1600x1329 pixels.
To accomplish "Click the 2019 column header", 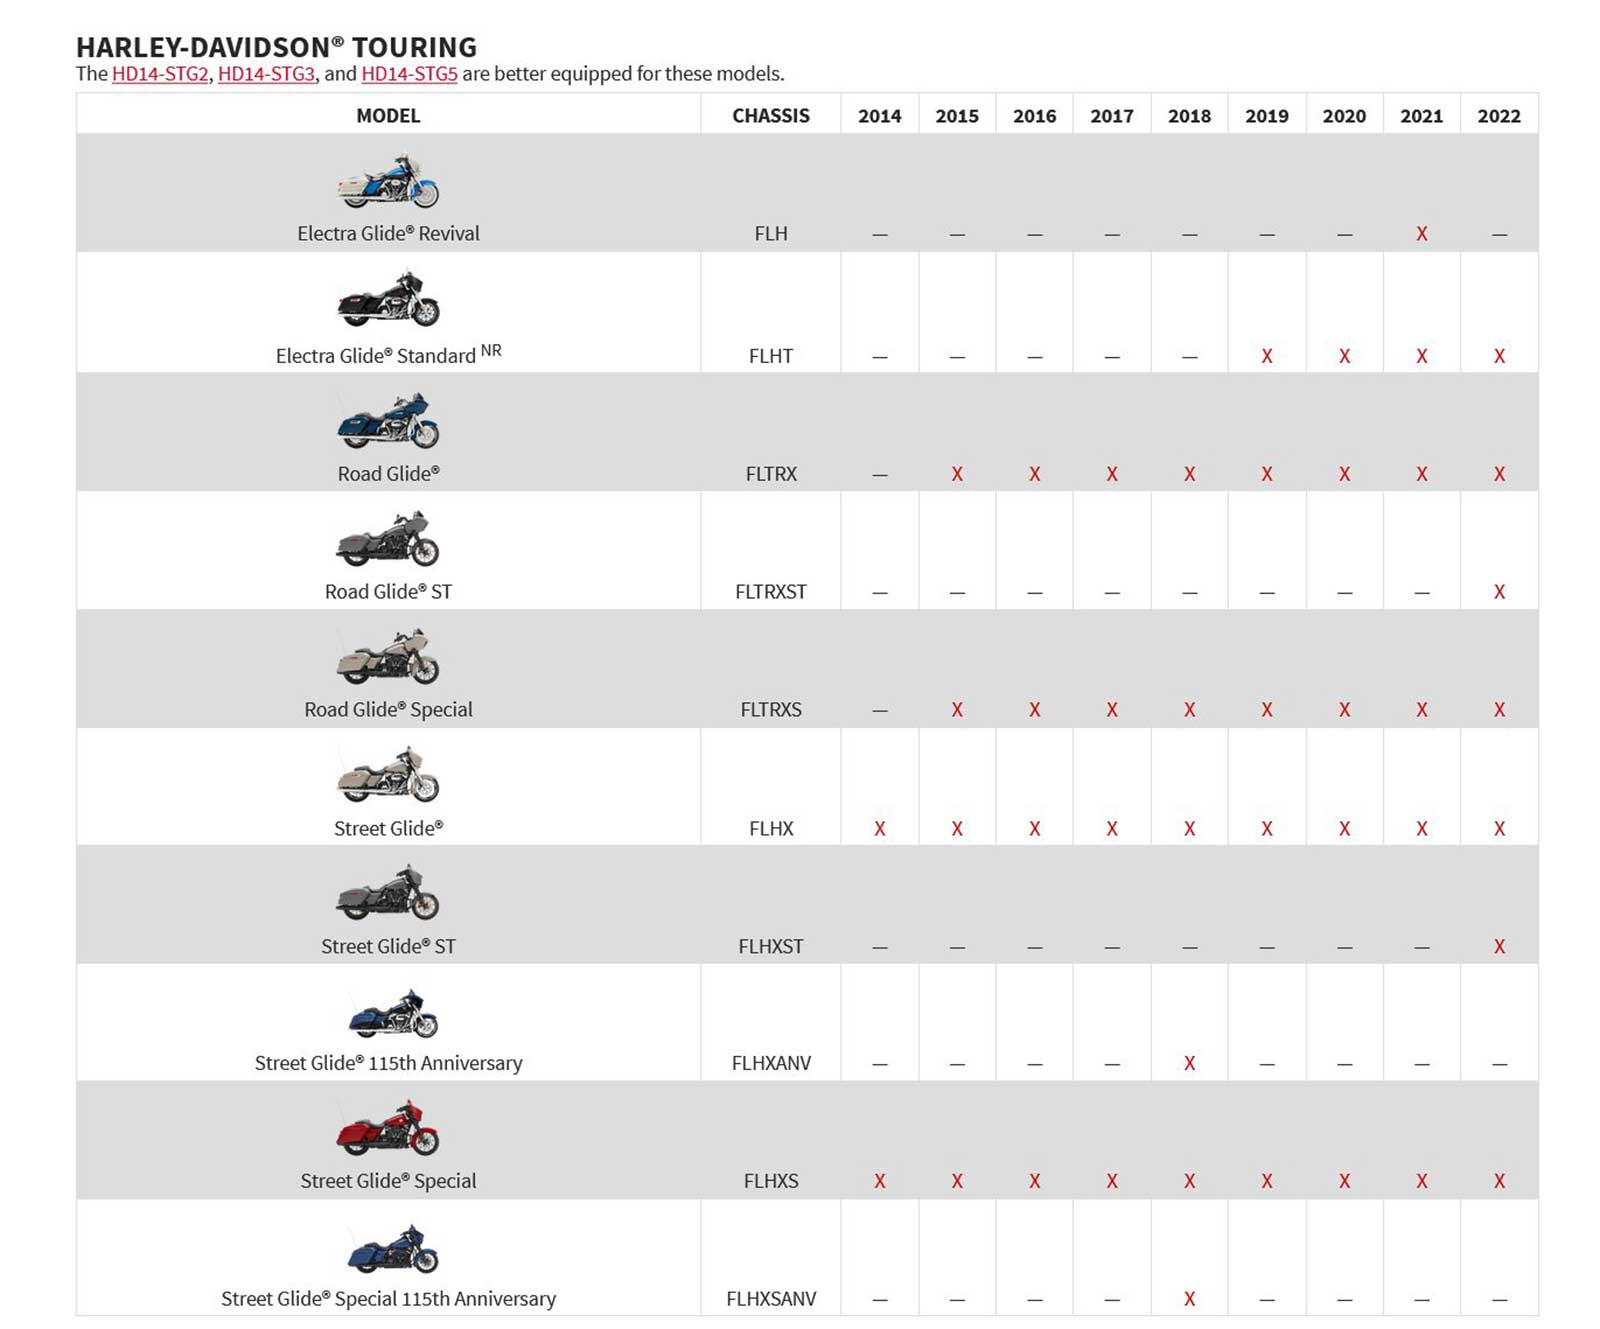I will click(1267, 116).
